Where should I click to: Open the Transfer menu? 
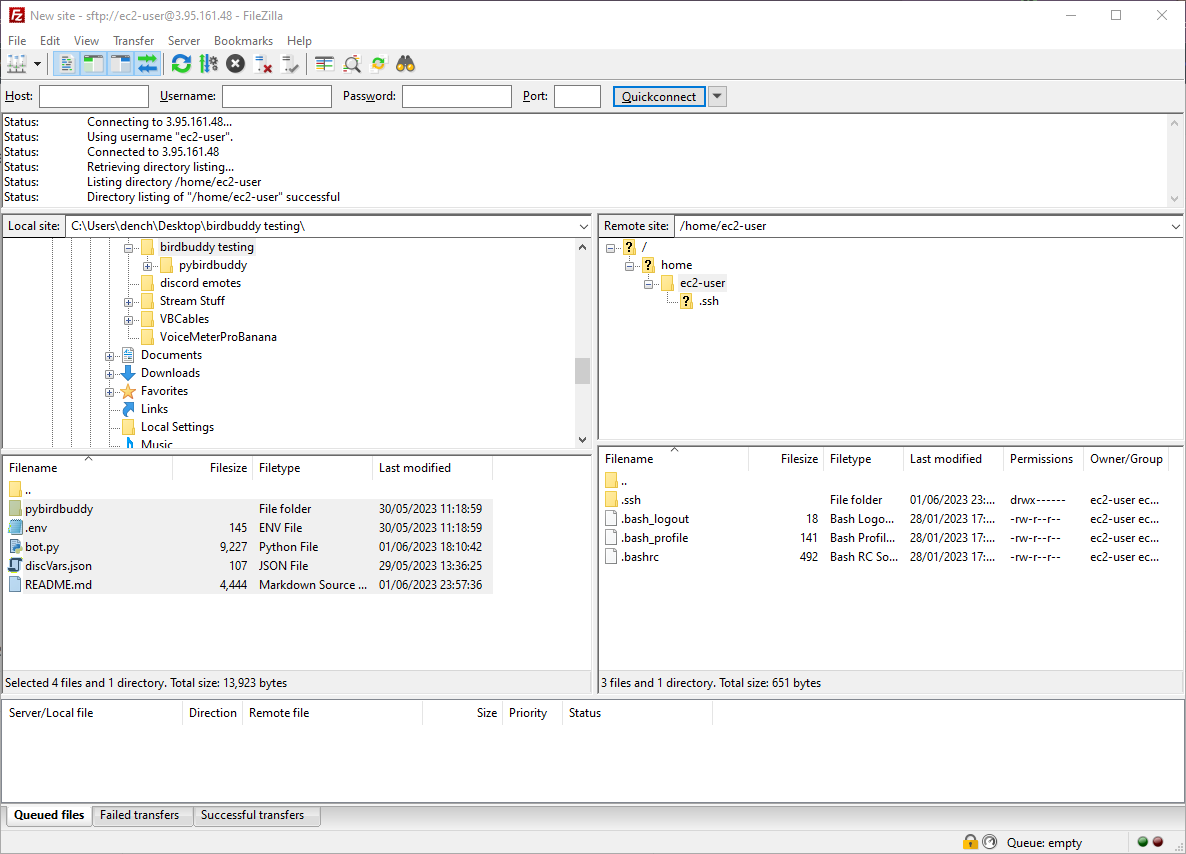[x=133, y=41]
